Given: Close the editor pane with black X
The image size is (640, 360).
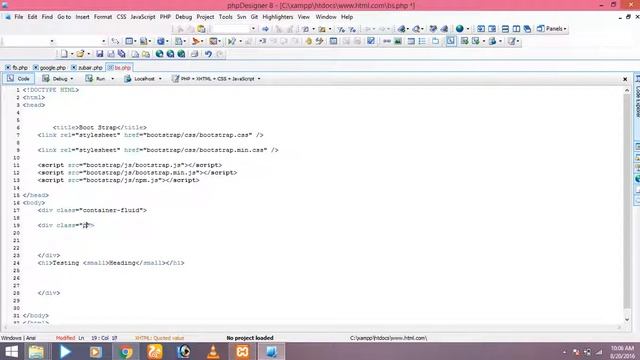Looking at the screenshot, I should (x=625, y=79).
